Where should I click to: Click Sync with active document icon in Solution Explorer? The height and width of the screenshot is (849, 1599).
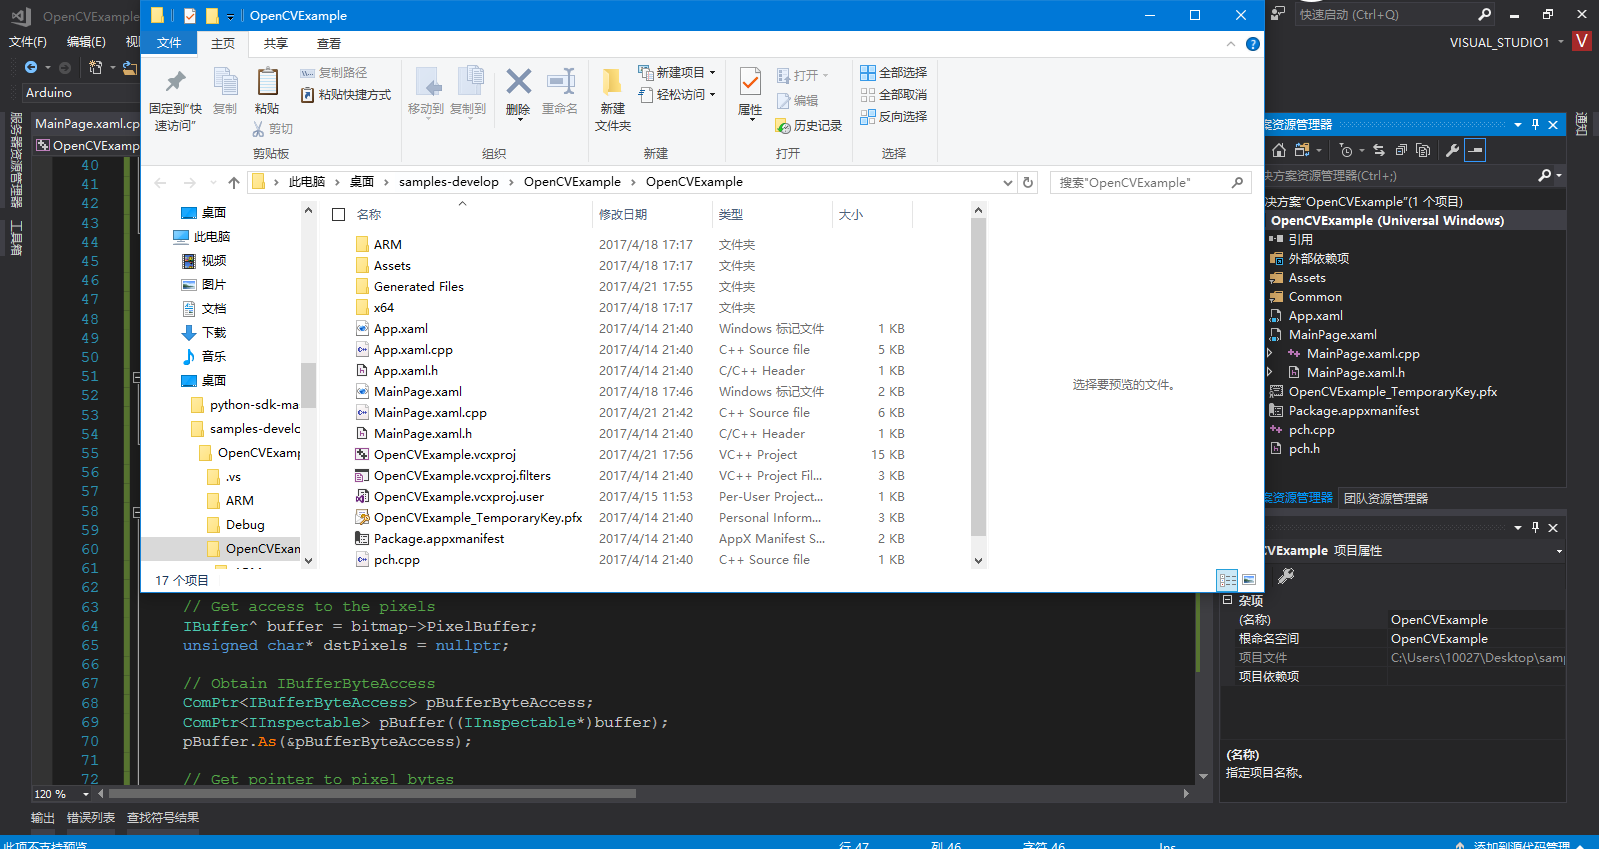1379,150
